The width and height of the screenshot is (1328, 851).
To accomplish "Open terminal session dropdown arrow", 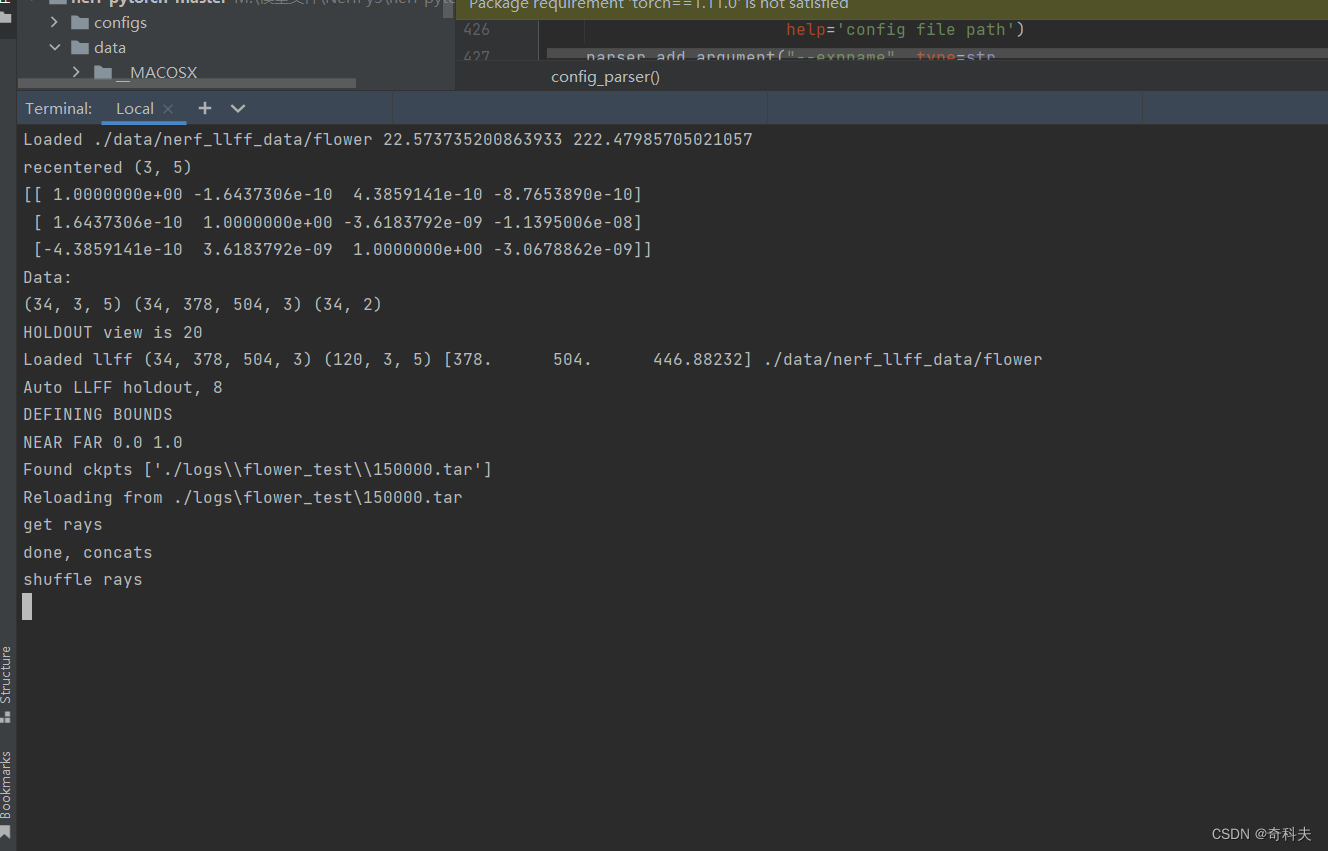I will coord(238,108).
